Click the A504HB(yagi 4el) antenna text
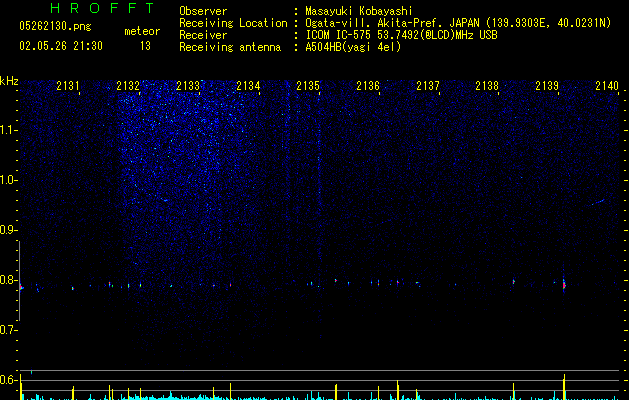Screen dimensions: 629x400 [353, 47]
